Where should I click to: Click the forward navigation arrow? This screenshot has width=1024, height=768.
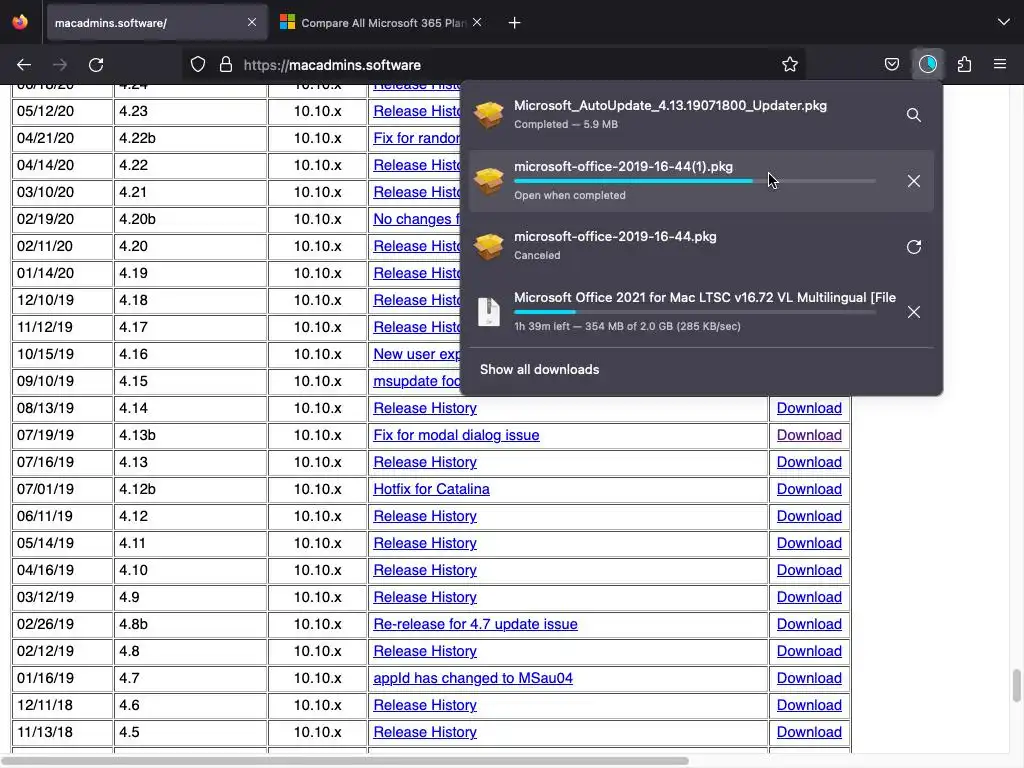[60, 65]
